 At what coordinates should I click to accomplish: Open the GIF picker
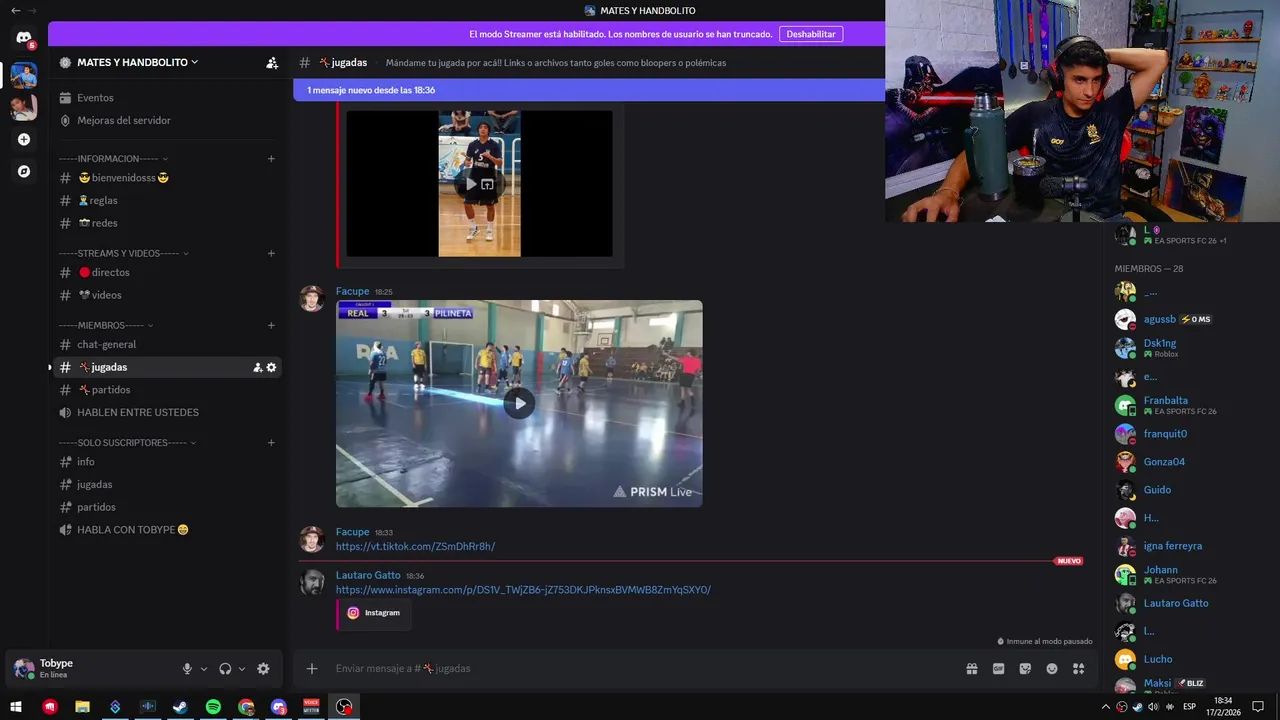point(998,669)
